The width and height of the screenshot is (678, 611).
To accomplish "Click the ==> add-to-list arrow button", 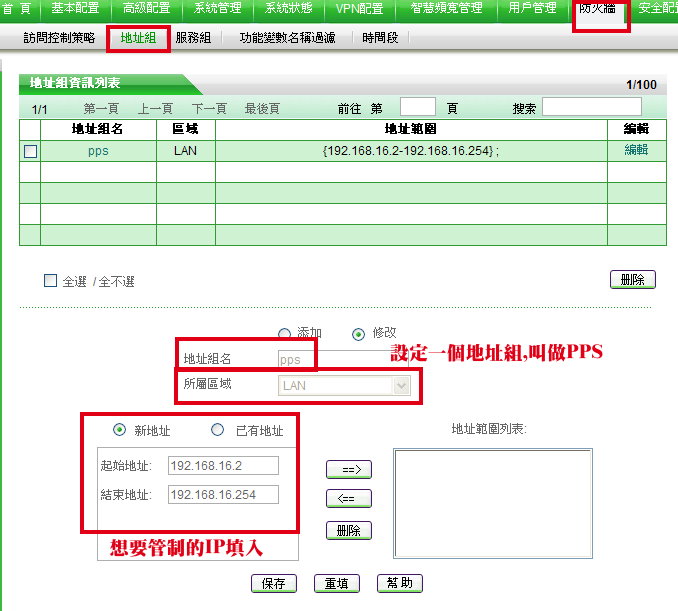I will tap(349, 468).
